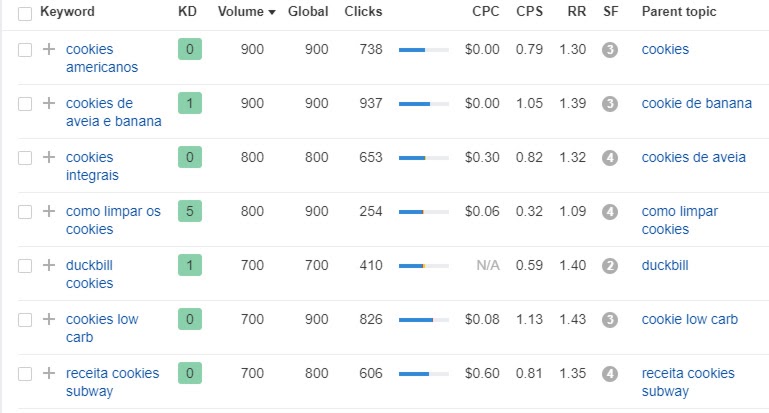The width and height of the screenshot is (769, 413).
Task: Click the clicks bar for cookies integrais
Action: tap(424, 158)
